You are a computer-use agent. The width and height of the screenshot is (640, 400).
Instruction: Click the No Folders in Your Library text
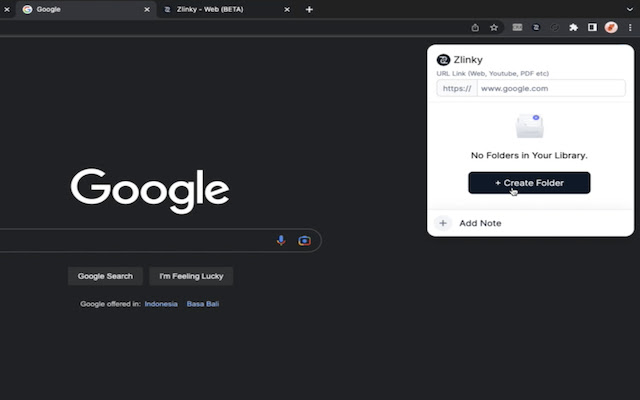(529, 156)
